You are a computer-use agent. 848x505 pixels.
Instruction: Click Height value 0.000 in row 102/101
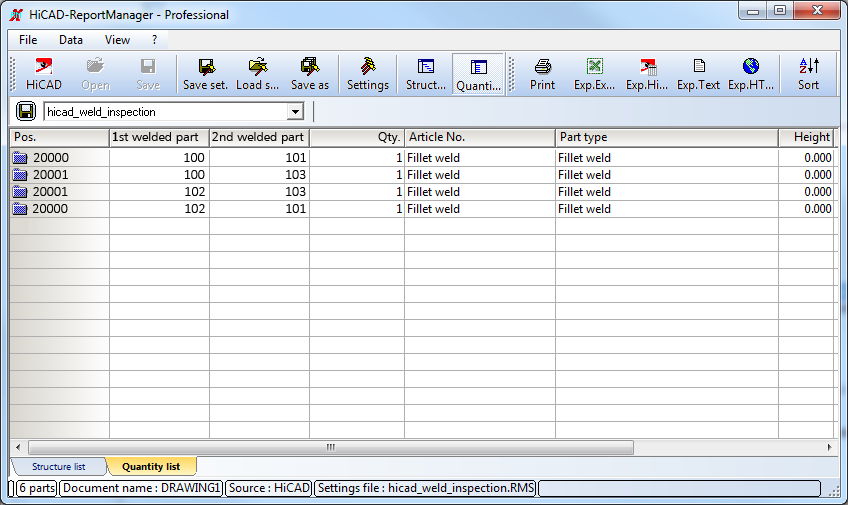tap(818, 209)
